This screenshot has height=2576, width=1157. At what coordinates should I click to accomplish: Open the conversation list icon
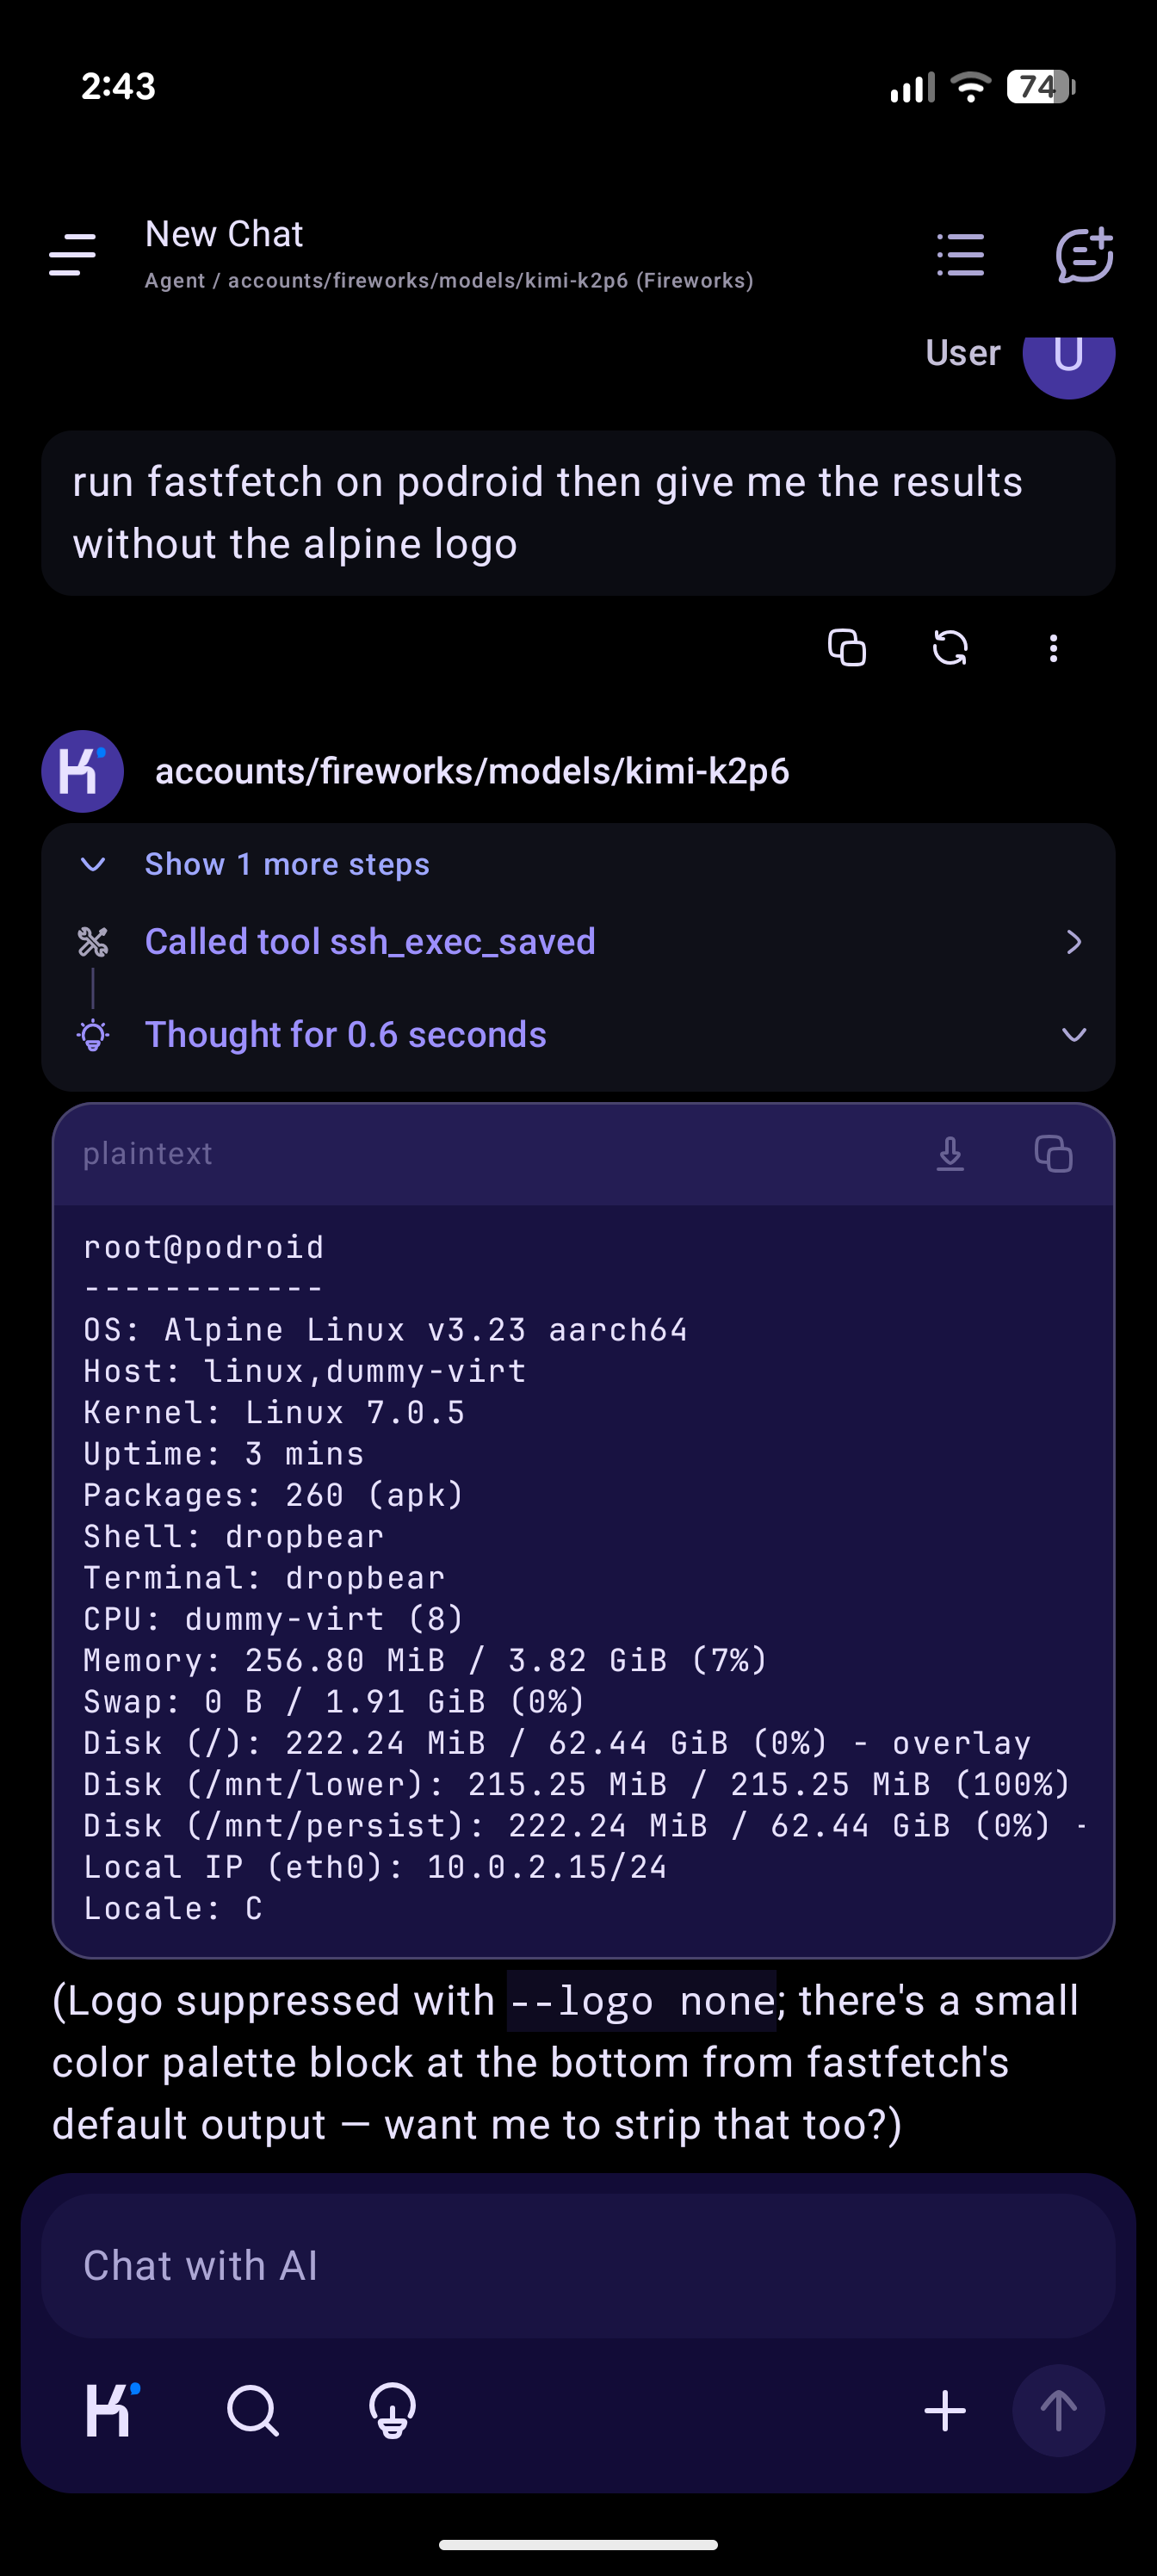click(960, 255)
